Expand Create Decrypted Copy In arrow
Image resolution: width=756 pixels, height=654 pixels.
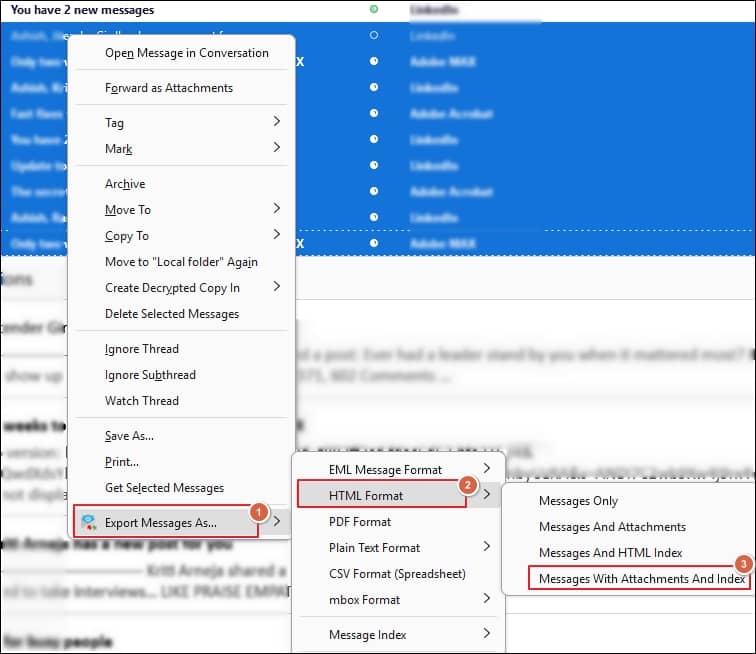pos(276,286)
